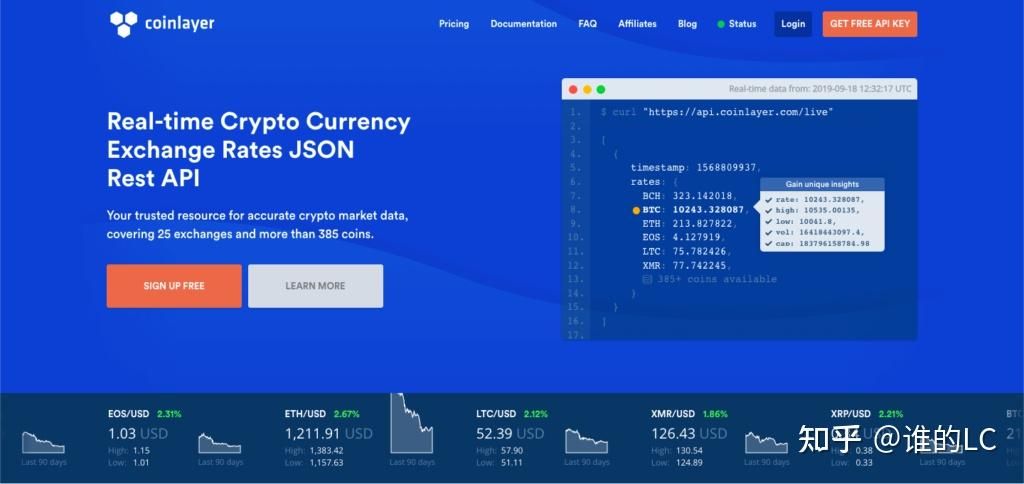
Task: Click the EOS rate 4.127919
Action: click(696, 237)
